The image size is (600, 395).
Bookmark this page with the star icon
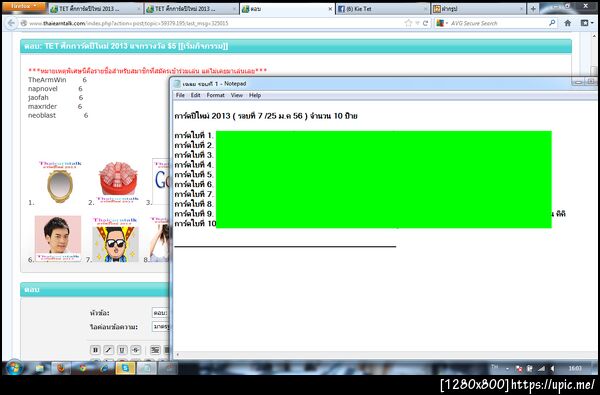point(408,23)
